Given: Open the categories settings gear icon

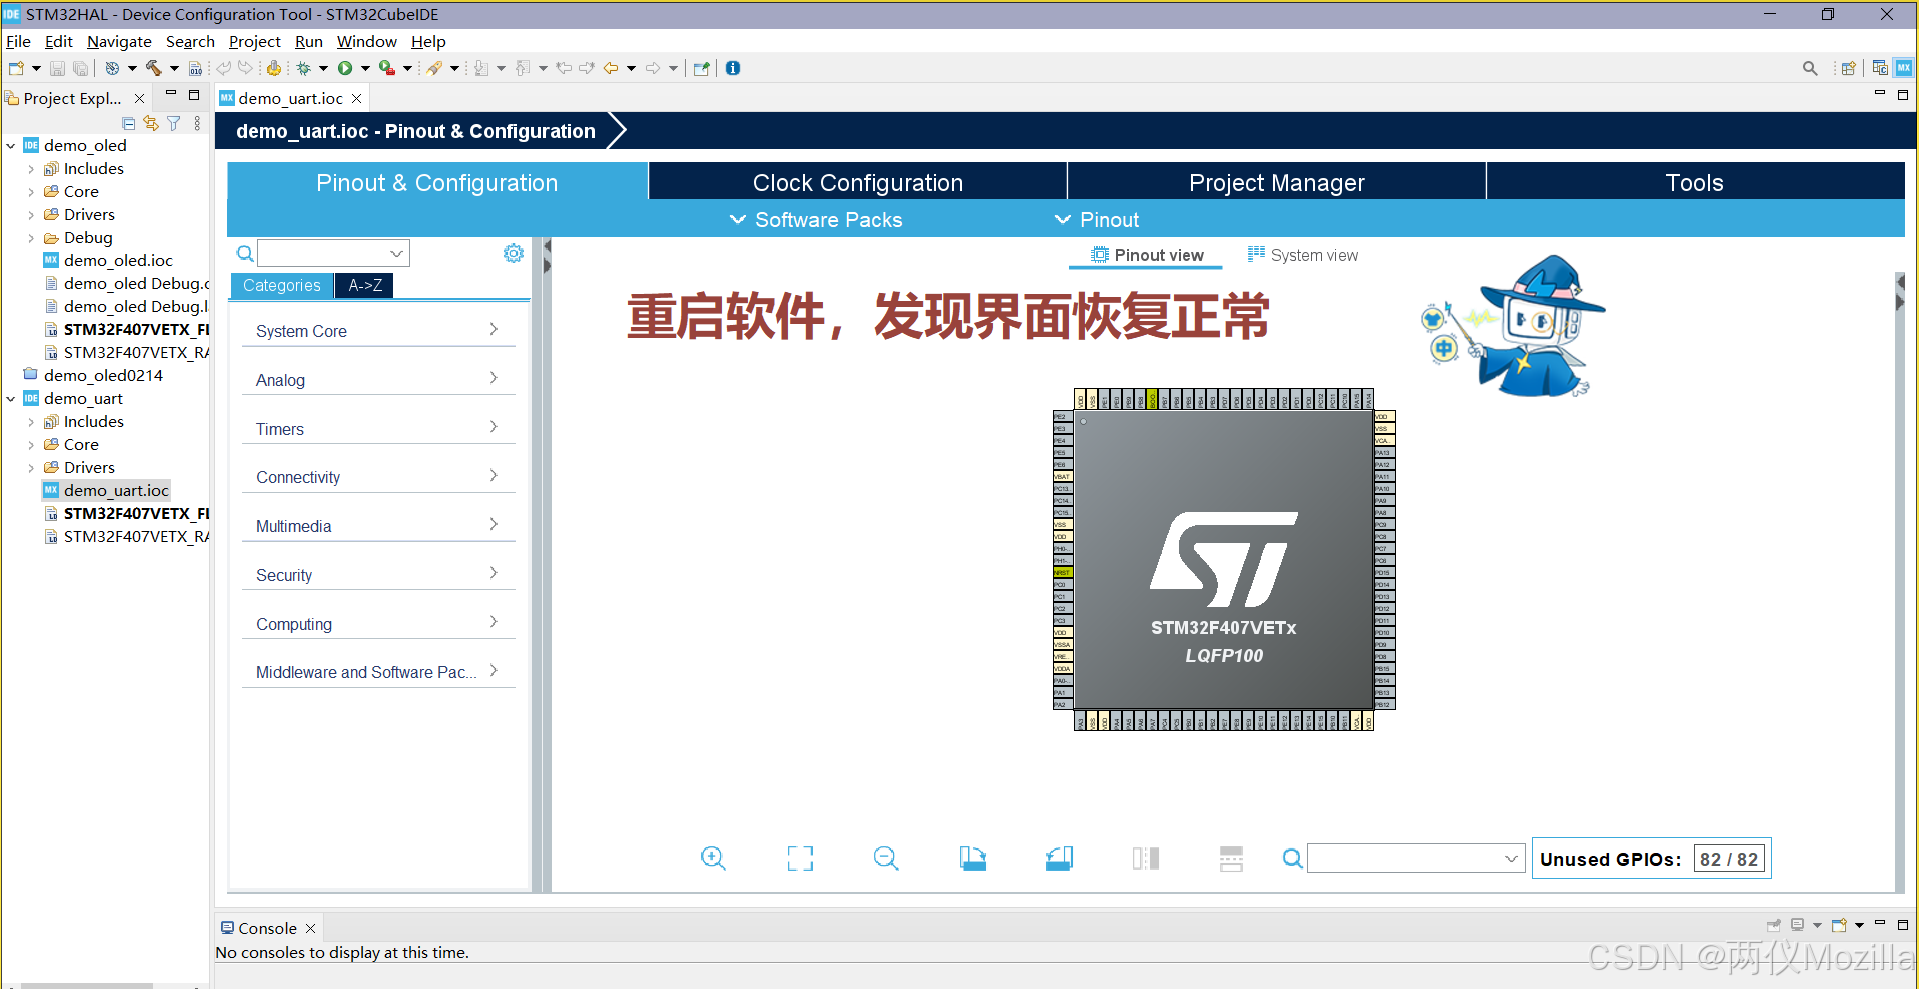Looking at the screenshot, I should (x=514, y=253).
